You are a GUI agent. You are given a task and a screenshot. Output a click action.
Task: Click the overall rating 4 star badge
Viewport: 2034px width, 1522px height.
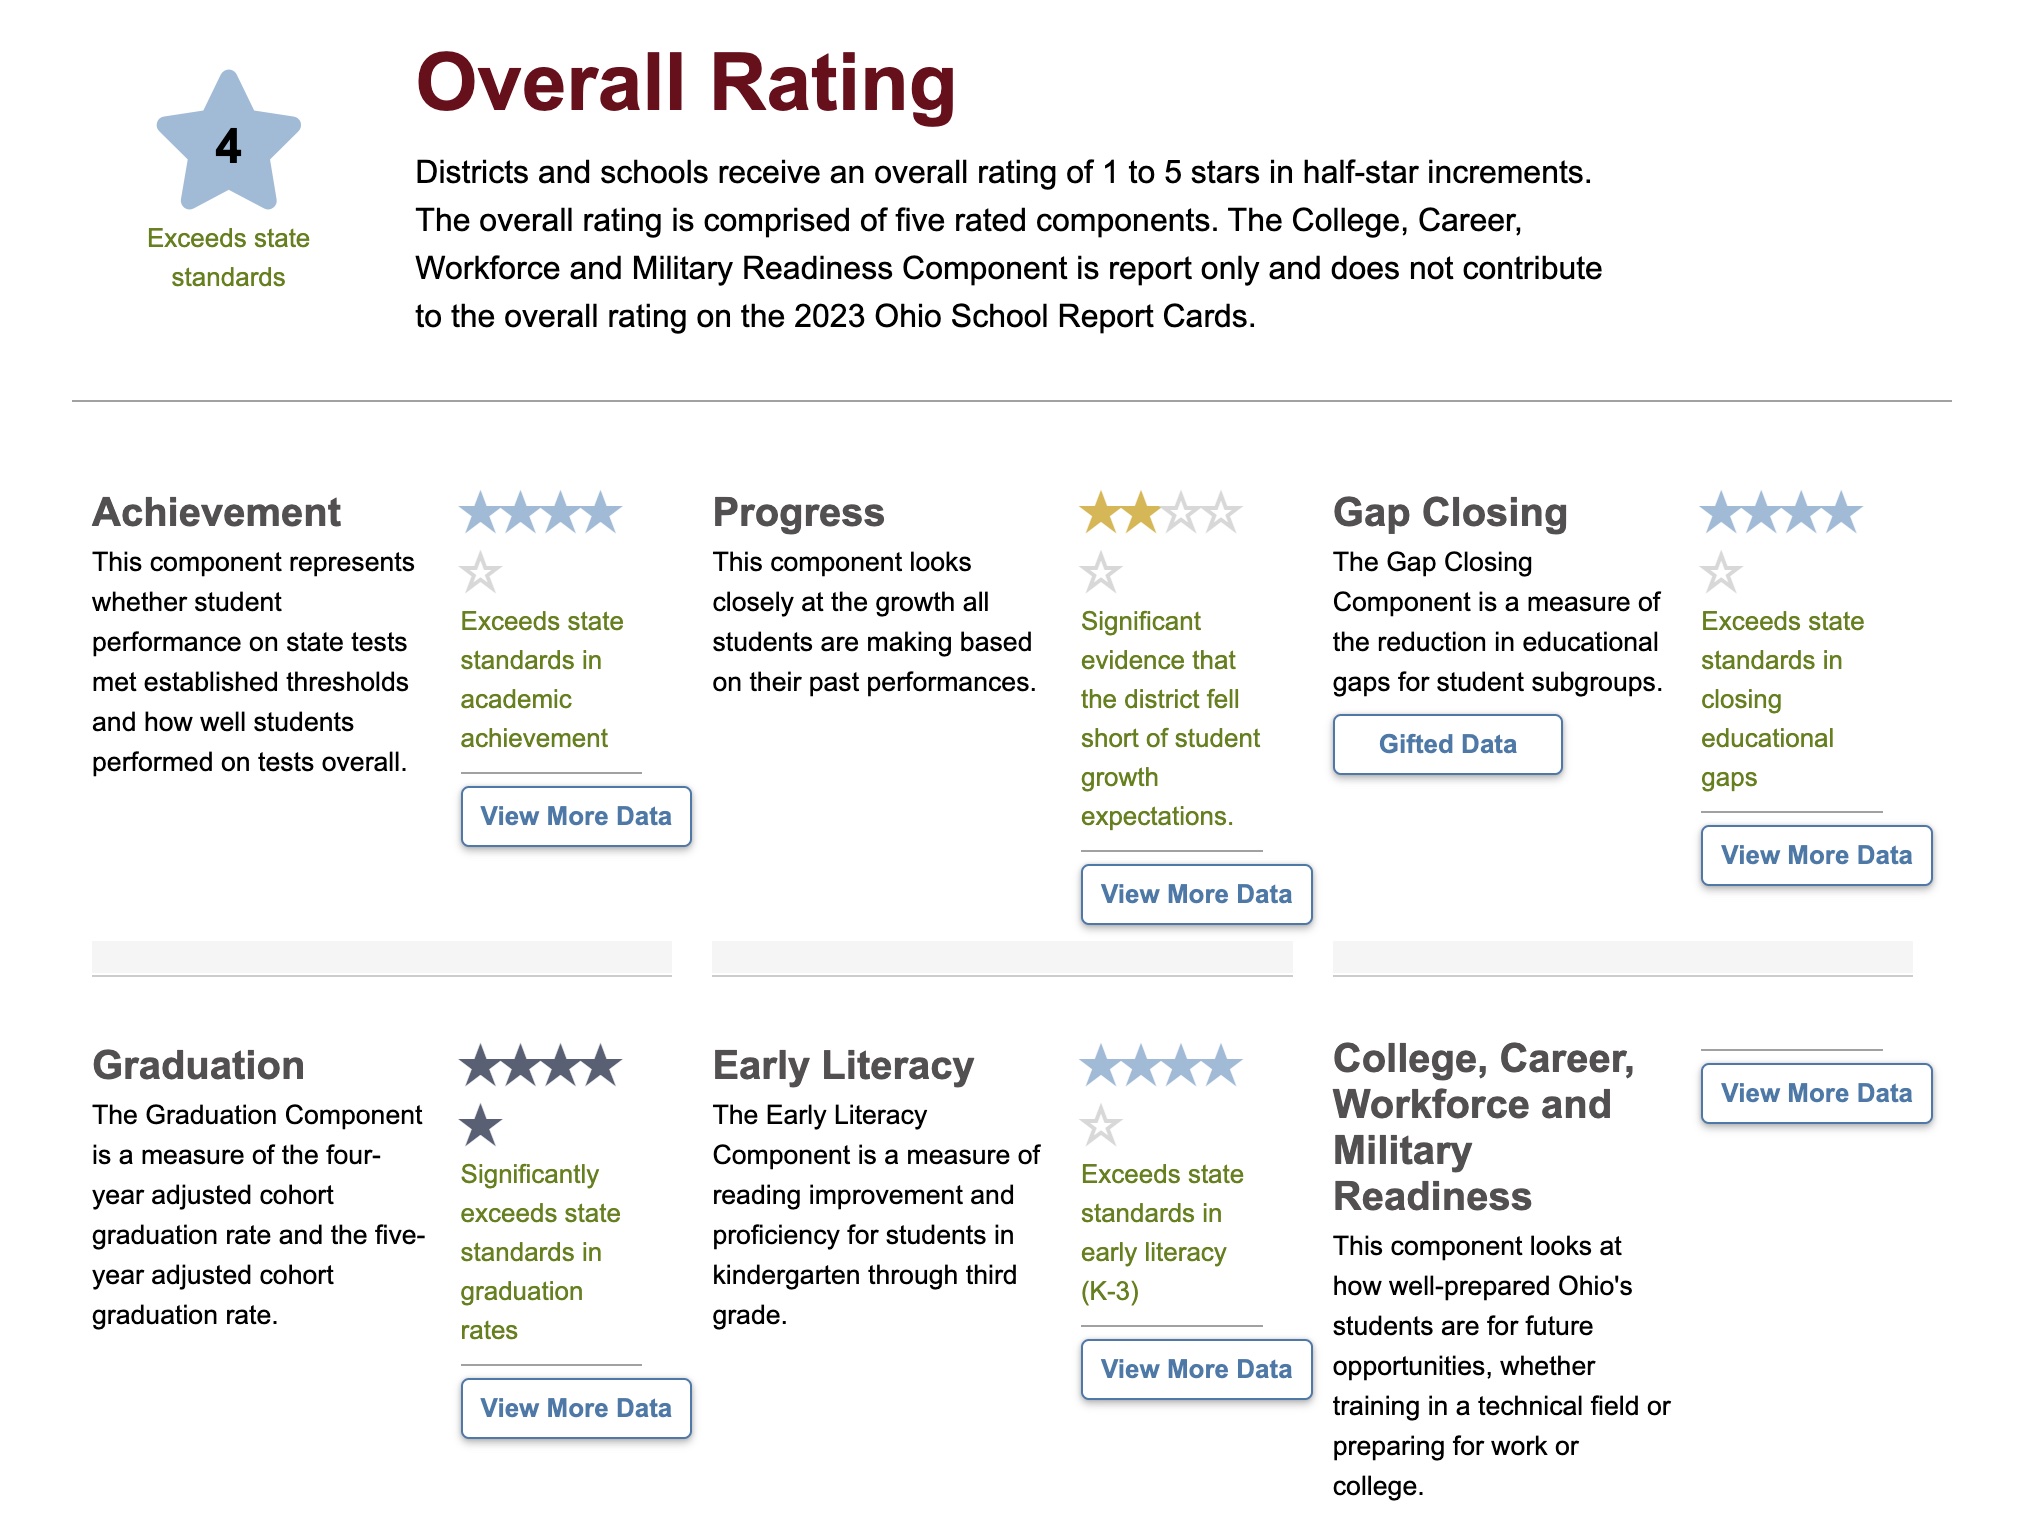(x=228, y=141)
